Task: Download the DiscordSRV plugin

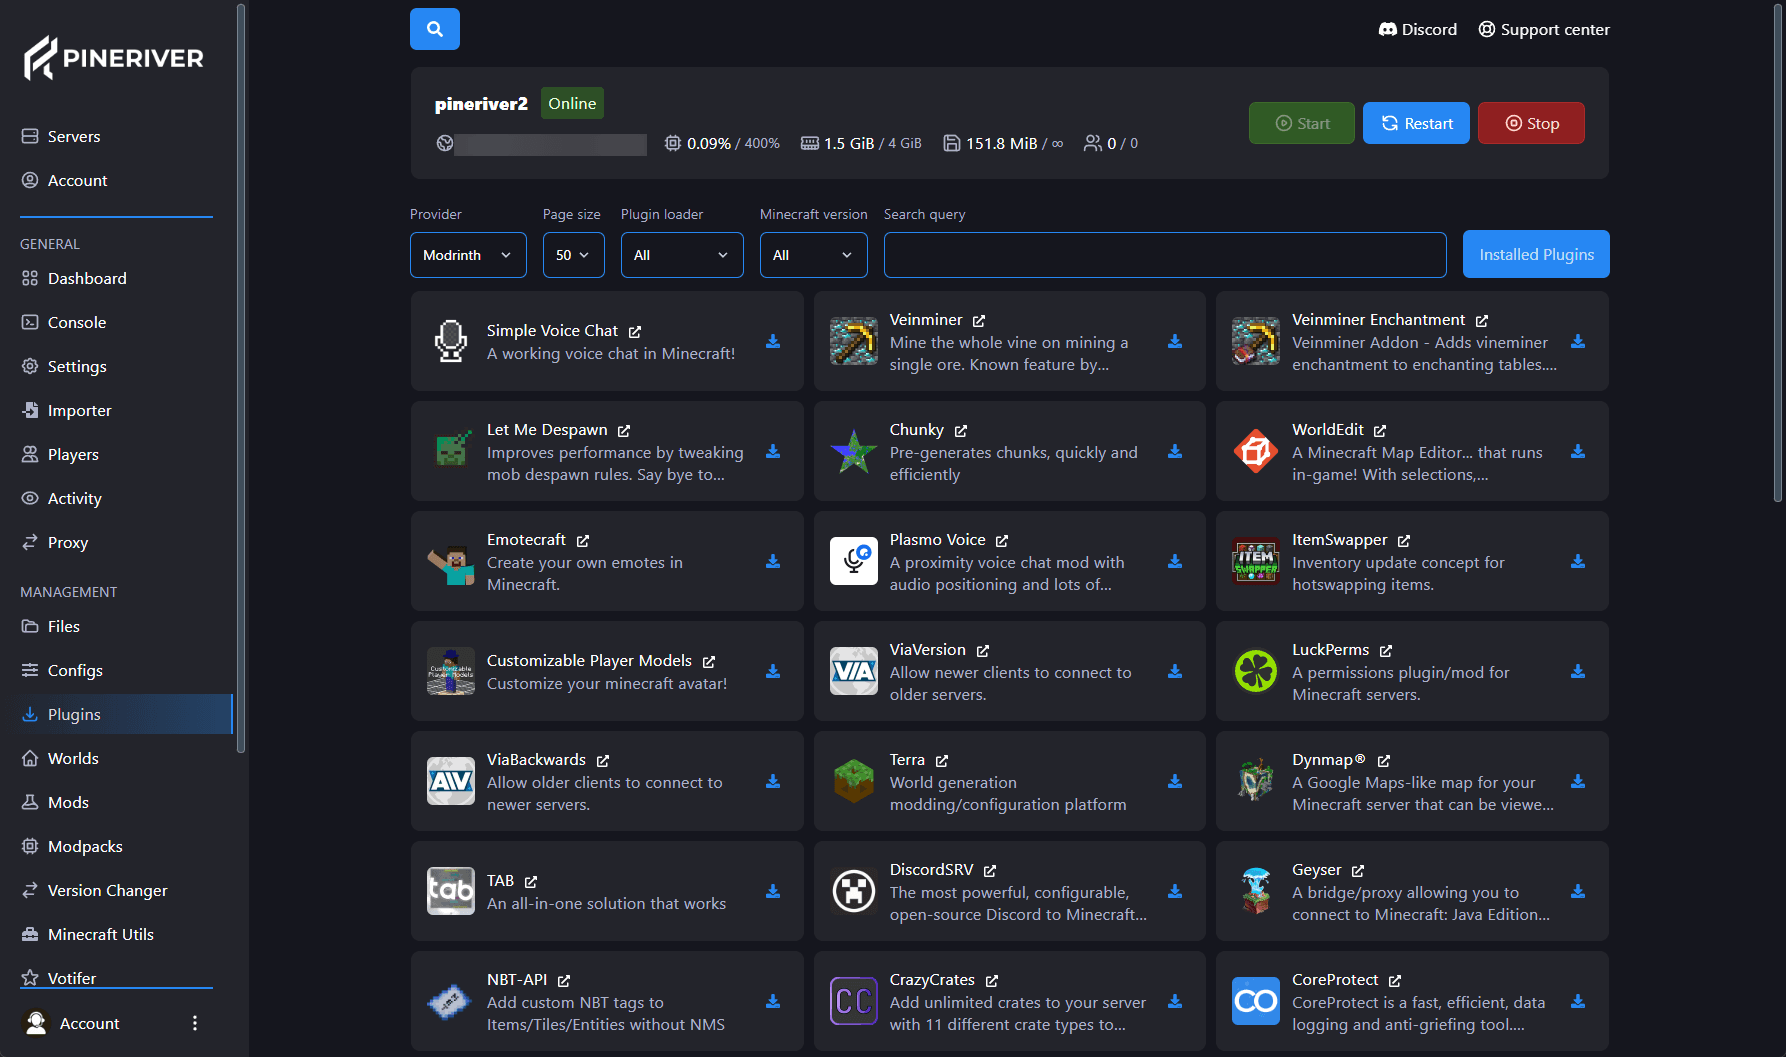Action: [1175, 892]
